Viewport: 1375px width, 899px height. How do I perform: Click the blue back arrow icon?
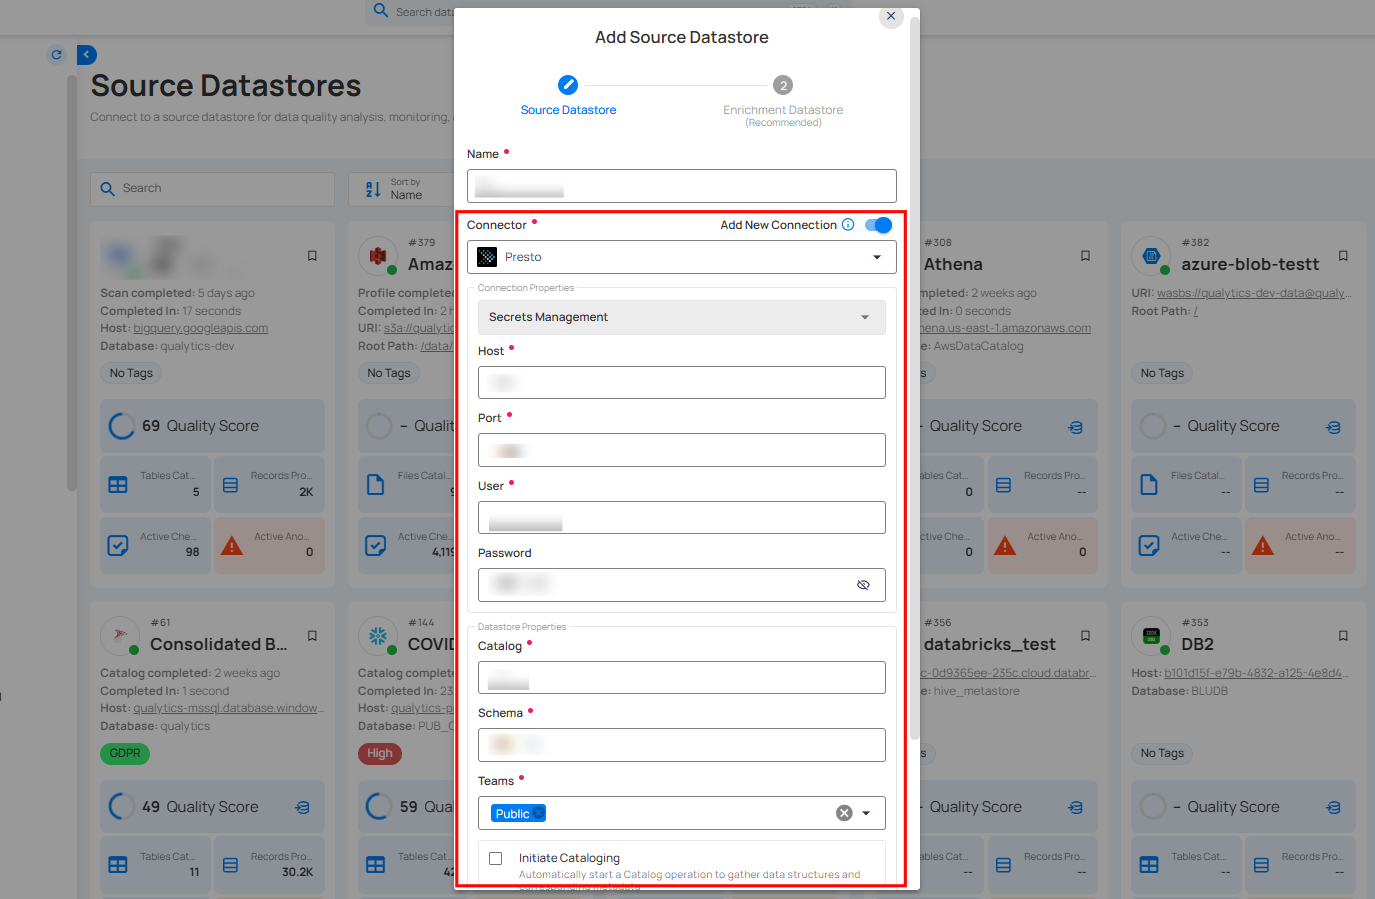coord(87,55)
